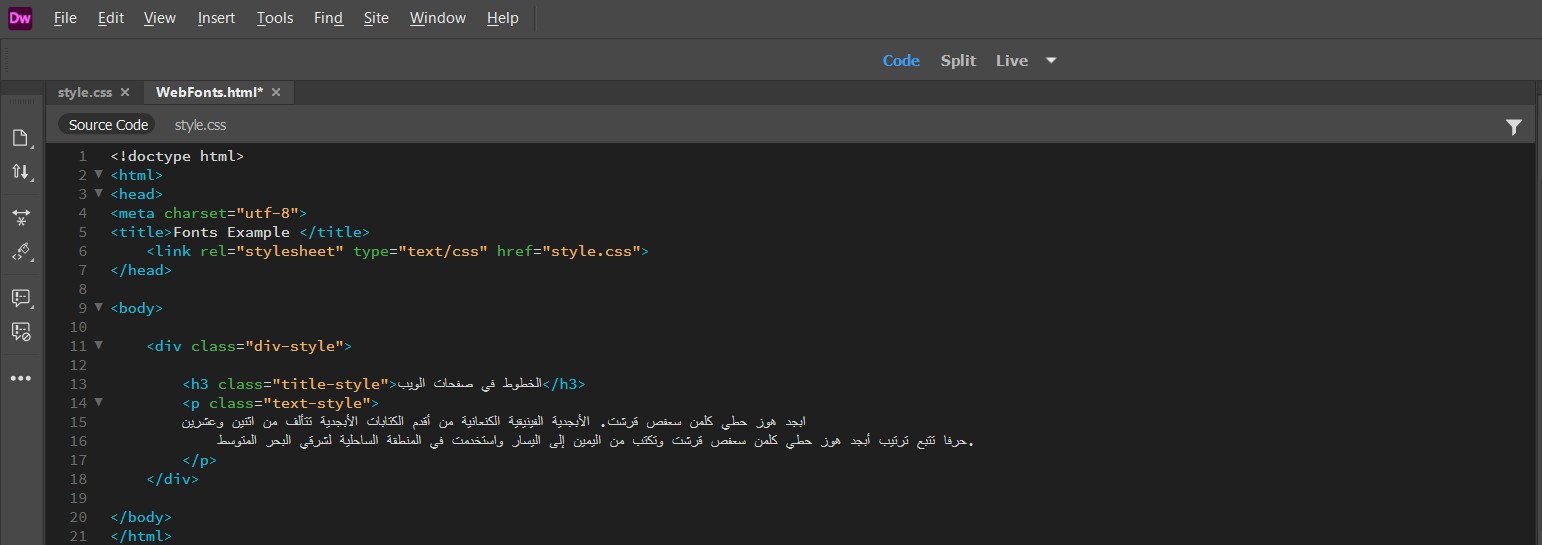This screenshot has width=1542, height=545.
Task: Close the WebFonts.html tab
Action: click(276, 92)
